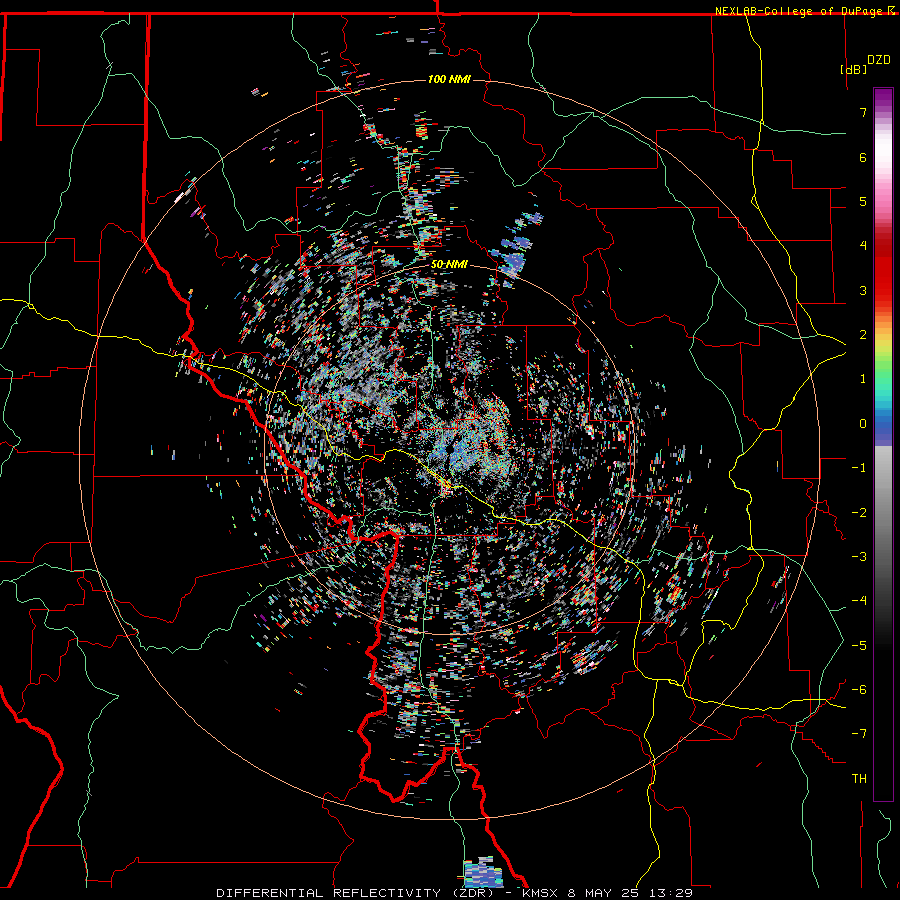Click the -6 value on the scale

pyautogui.click(x=859, y=690)
